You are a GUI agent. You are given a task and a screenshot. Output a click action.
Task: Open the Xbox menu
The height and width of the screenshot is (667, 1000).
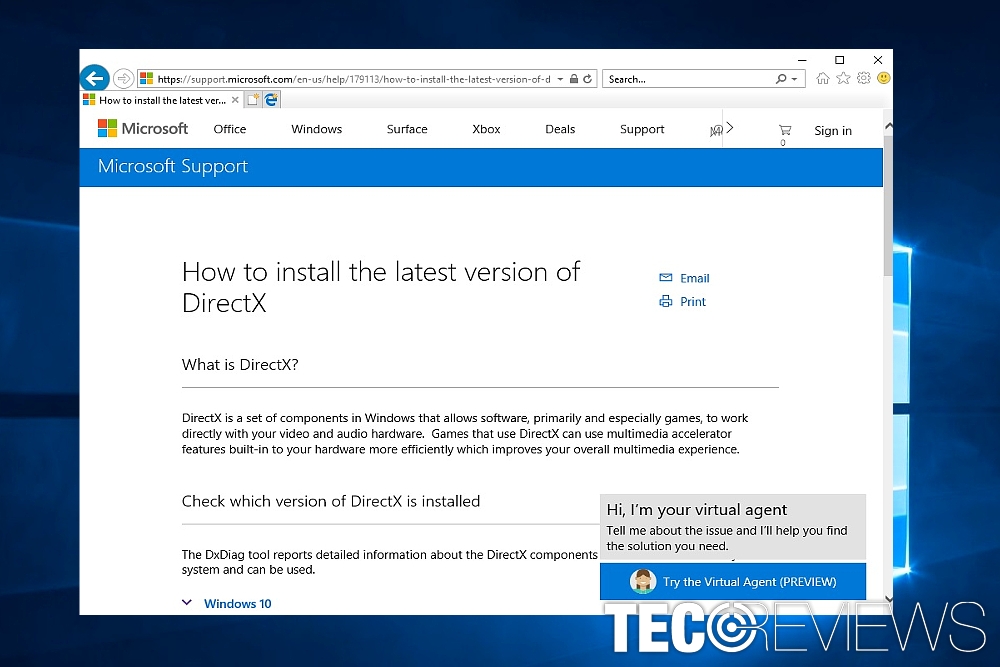click(486, 129)
